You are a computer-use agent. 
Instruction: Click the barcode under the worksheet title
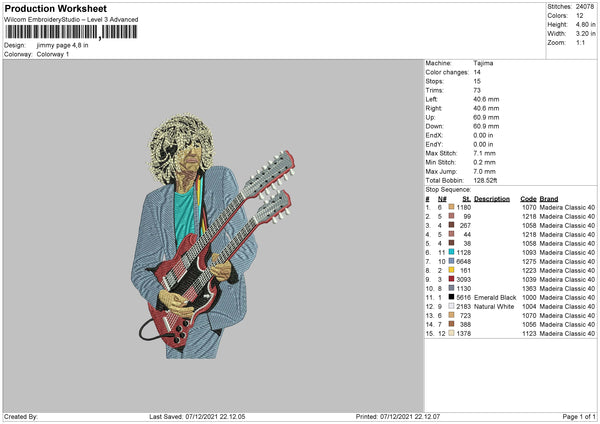[x=71, y=32]
